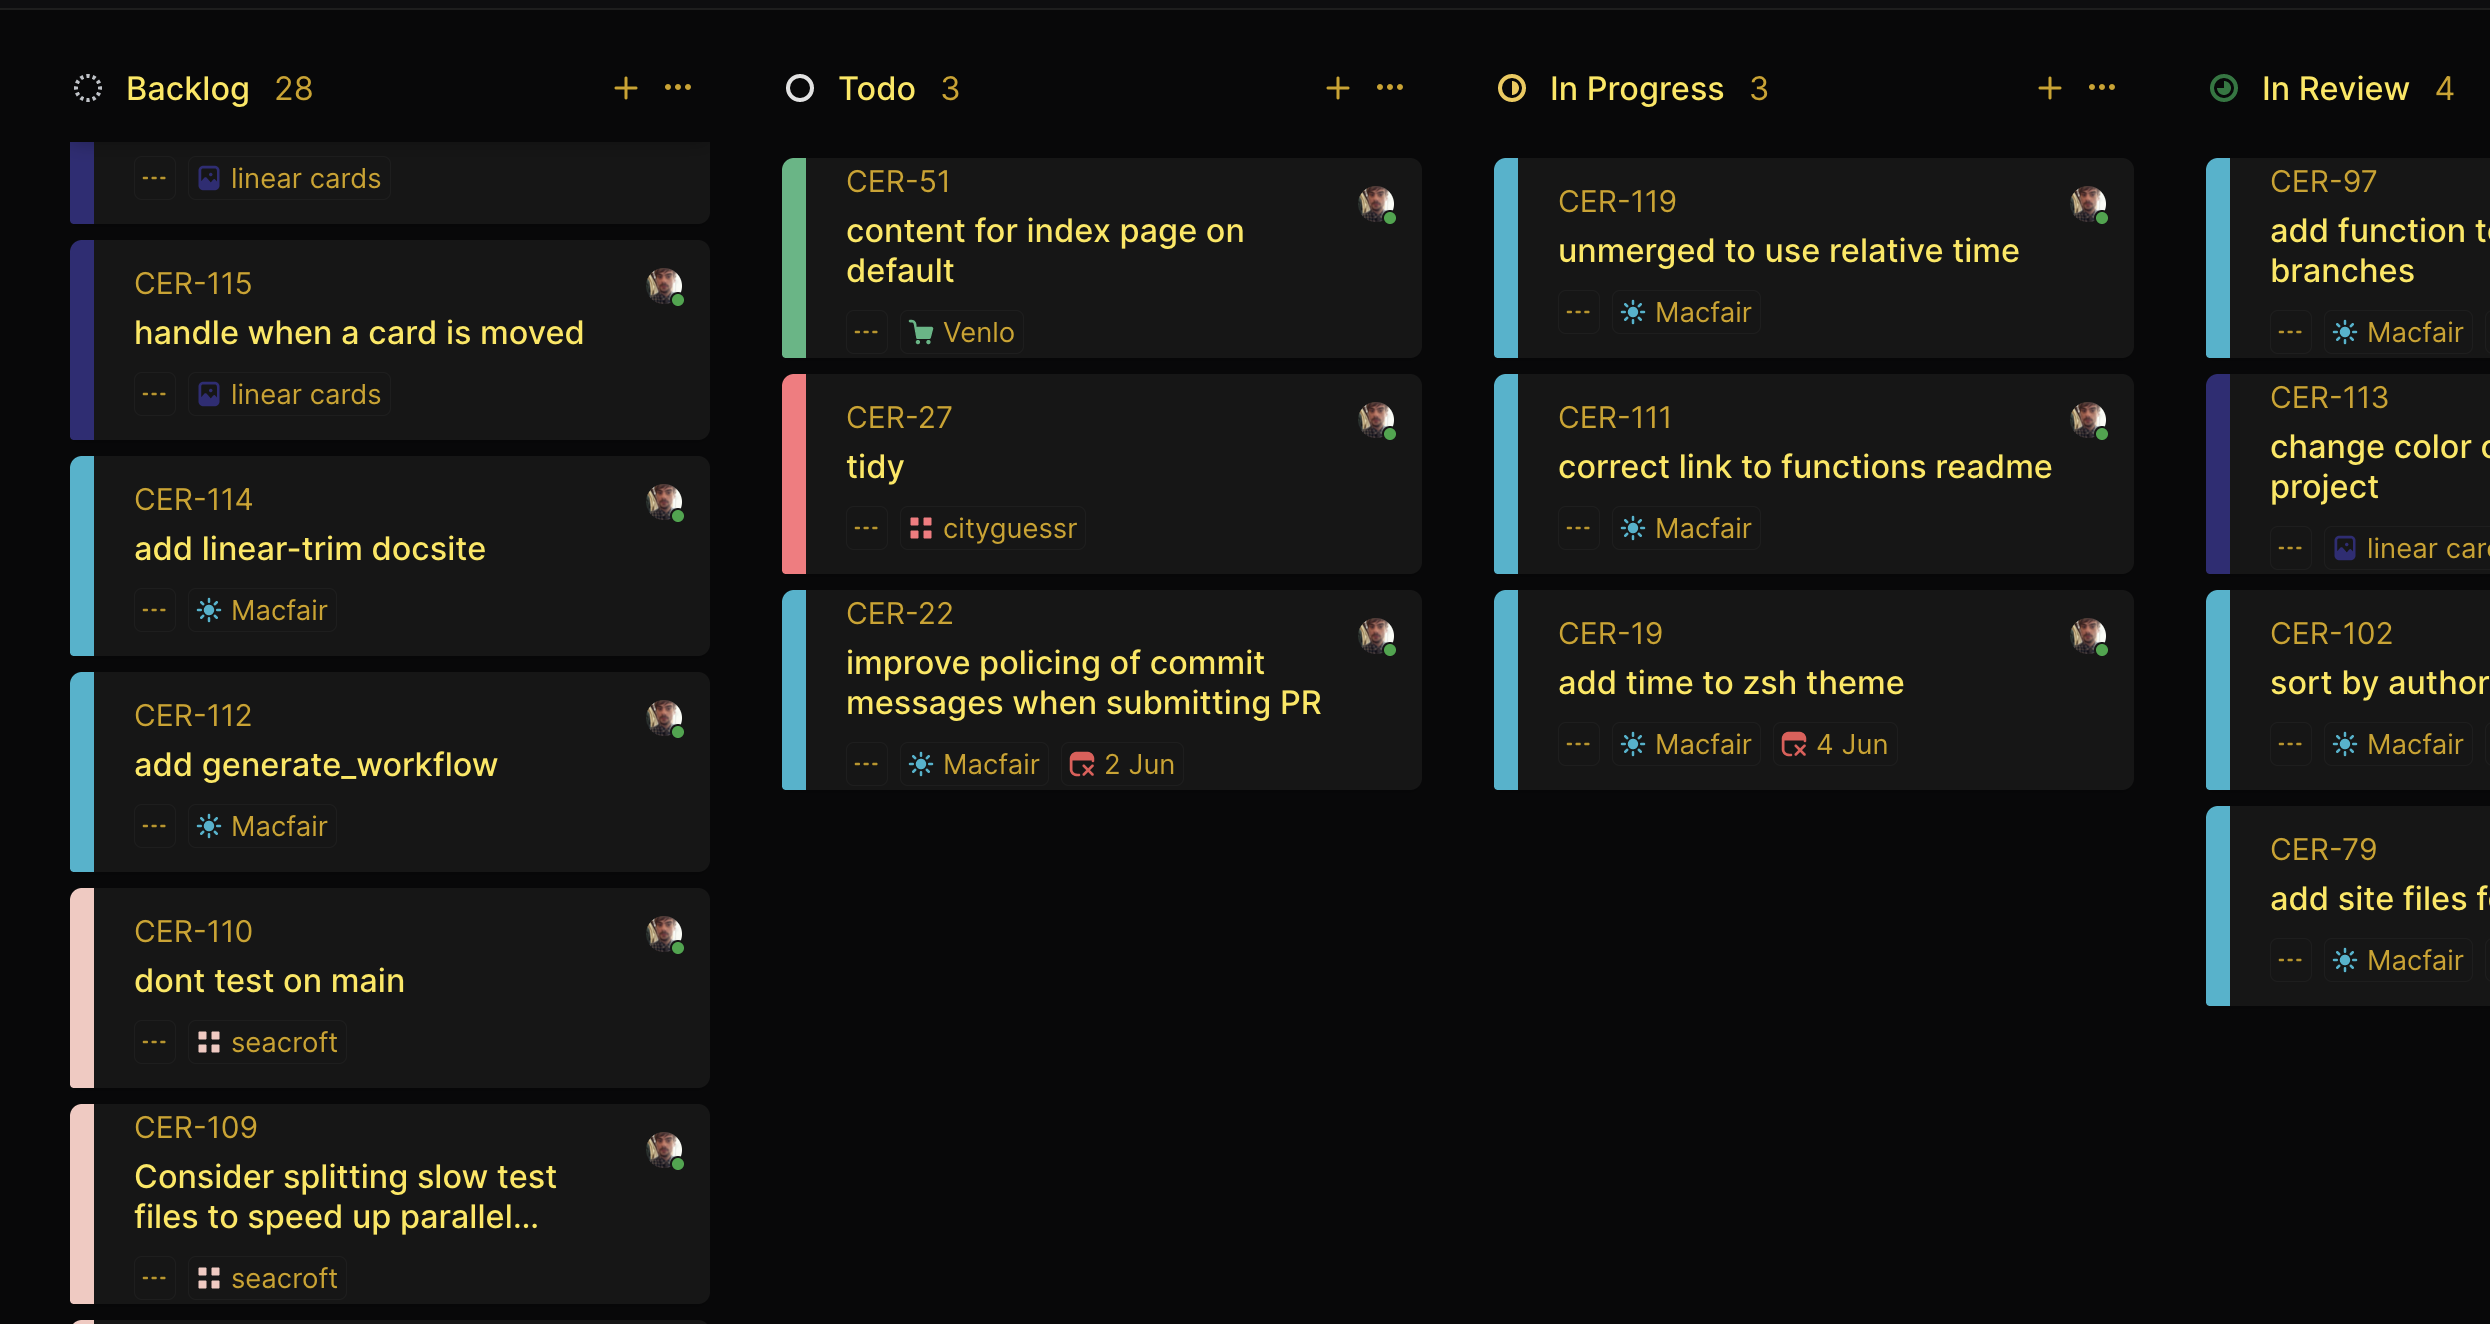Click the Todo circle status icon

[x=800, y=88]
